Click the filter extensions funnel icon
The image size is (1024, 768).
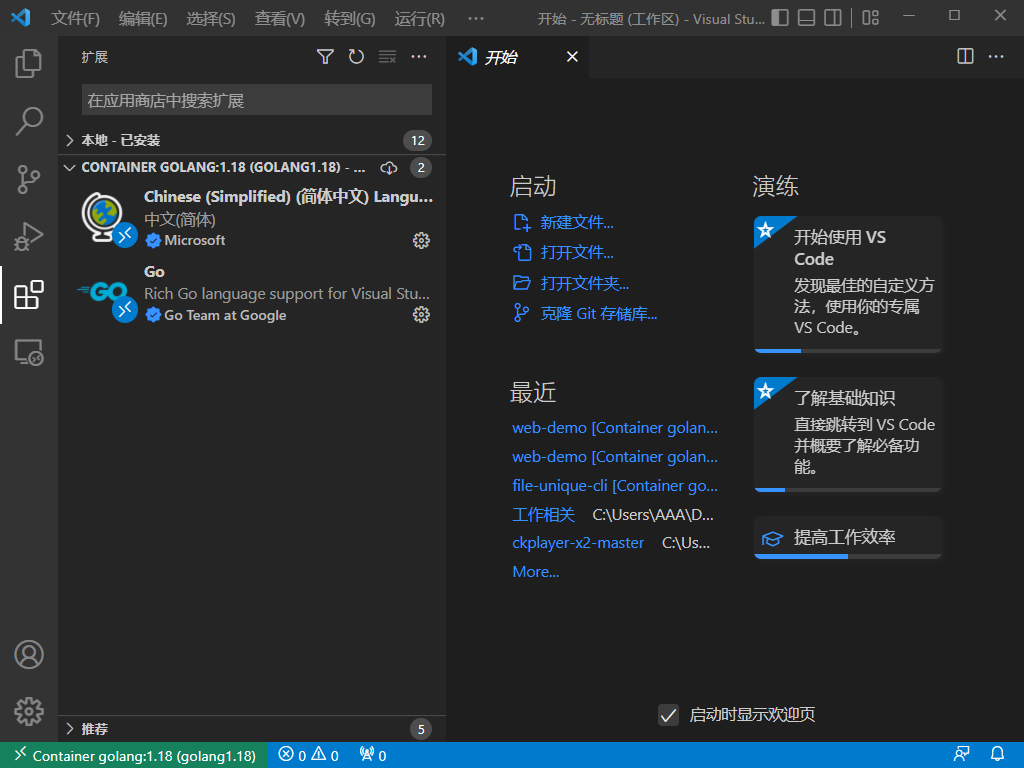click(x=325, y=57)
